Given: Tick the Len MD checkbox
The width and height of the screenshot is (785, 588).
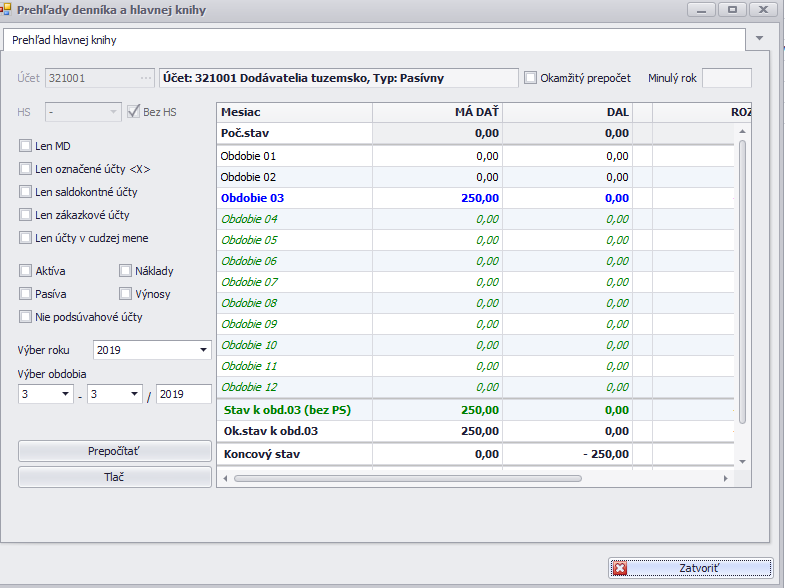Looking at the screenshot, I should click(x=25, y=146).
